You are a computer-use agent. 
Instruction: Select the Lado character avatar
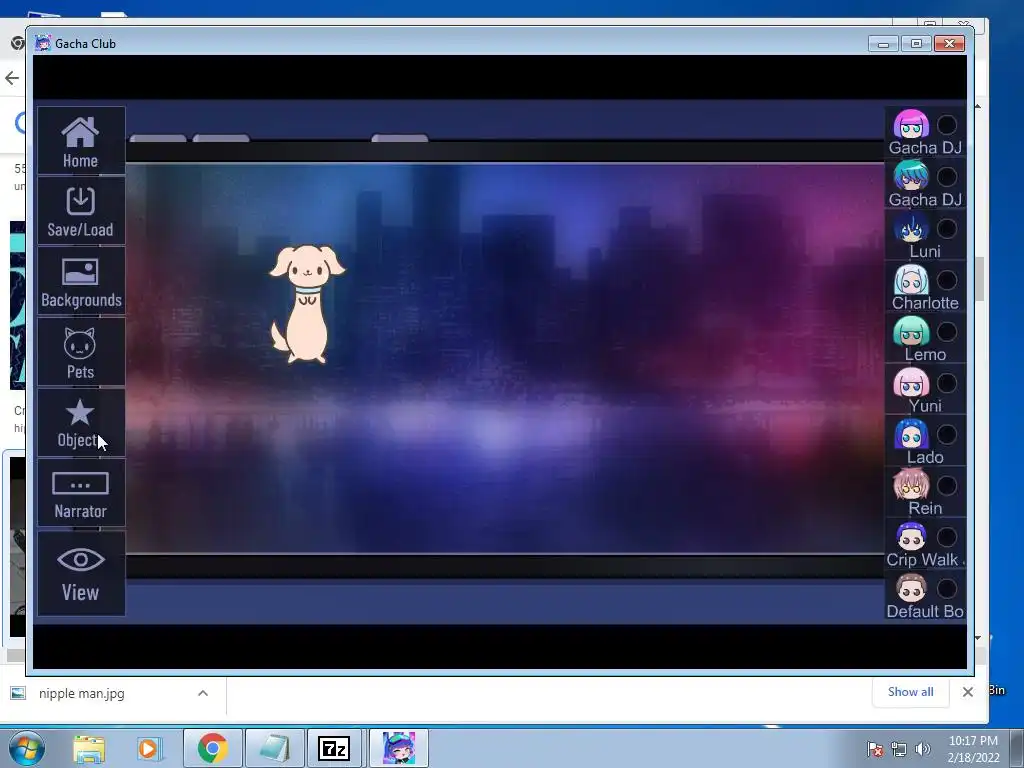point(911,434)
